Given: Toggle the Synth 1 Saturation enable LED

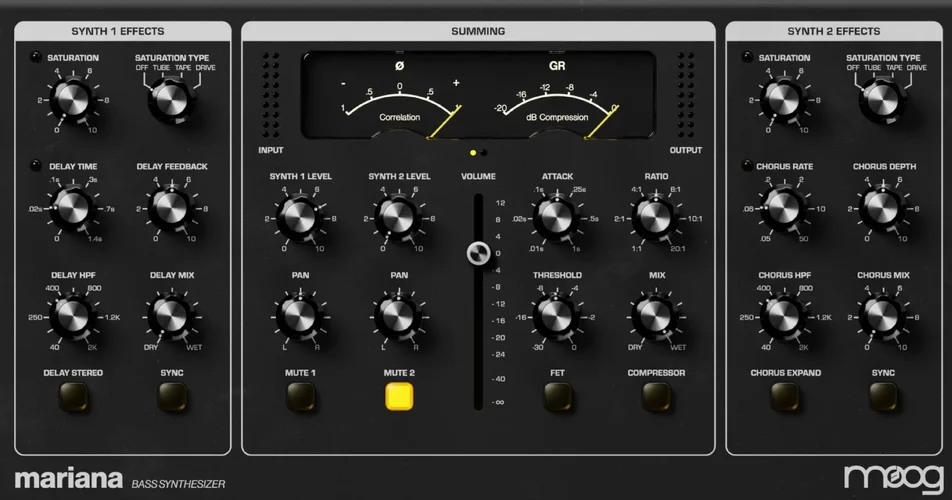Looking at the screenshot, I should pyautogui.click(x=36, y=57).
